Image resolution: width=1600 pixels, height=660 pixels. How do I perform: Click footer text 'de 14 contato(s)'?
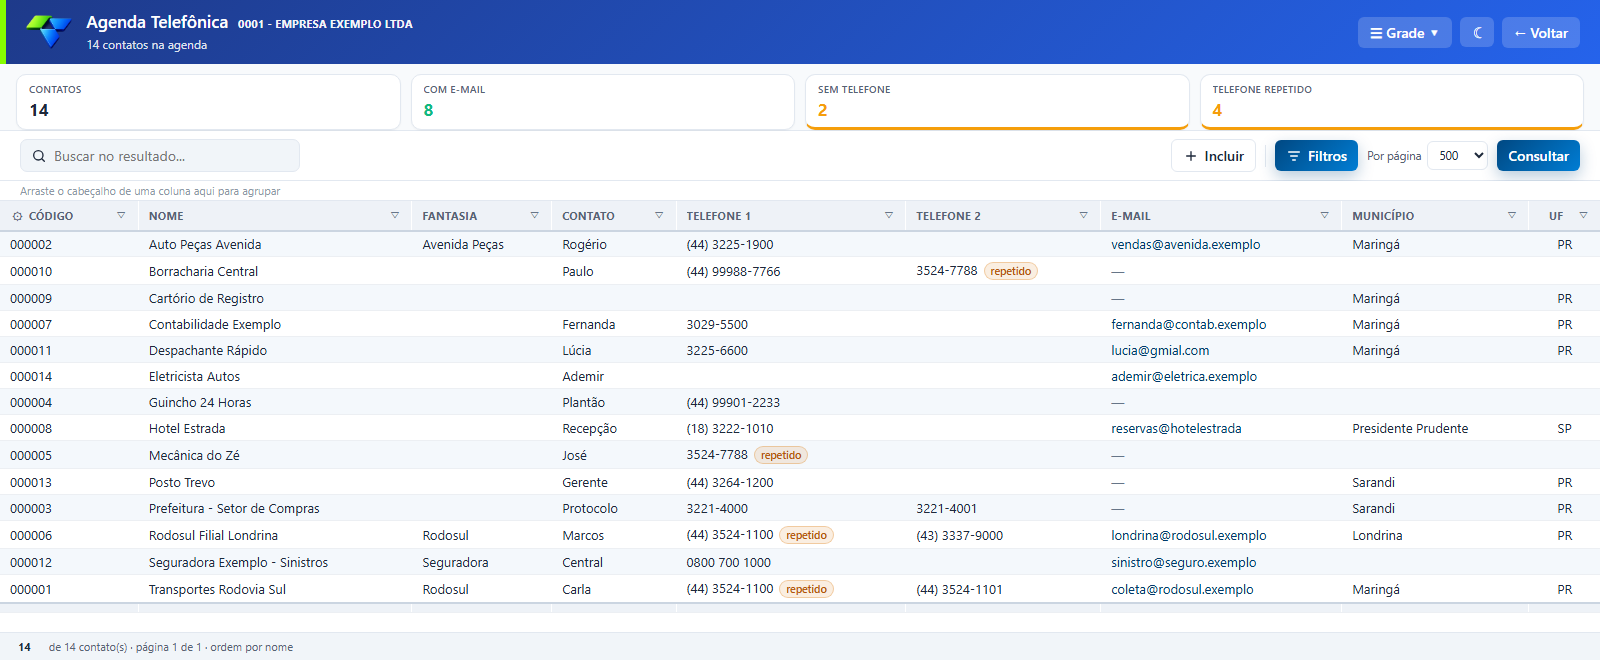tap(88, 647)
